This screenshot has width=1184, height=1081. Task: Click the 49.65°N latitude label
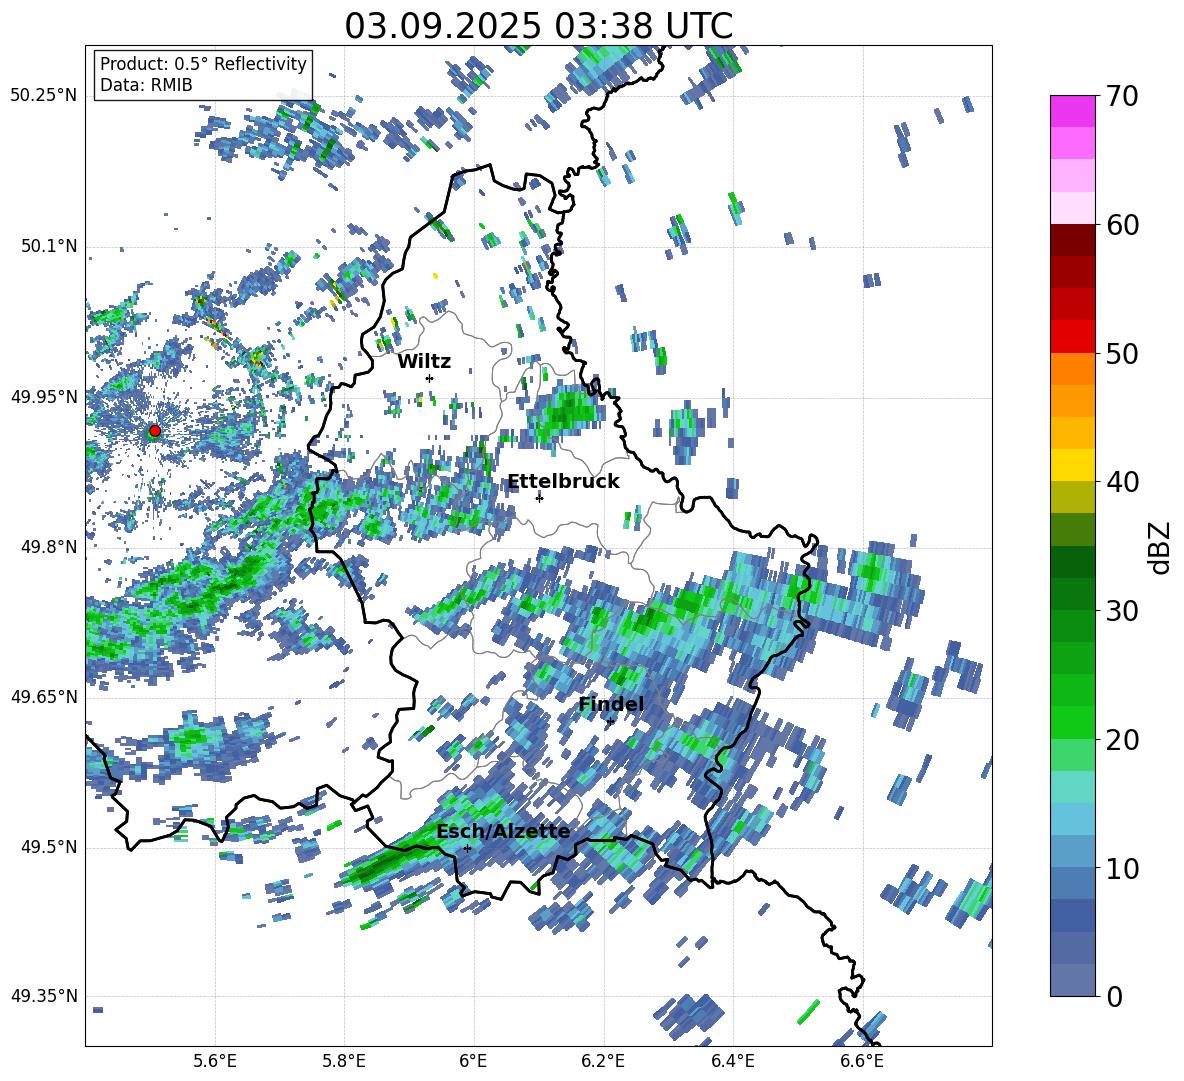coord(44,697)
